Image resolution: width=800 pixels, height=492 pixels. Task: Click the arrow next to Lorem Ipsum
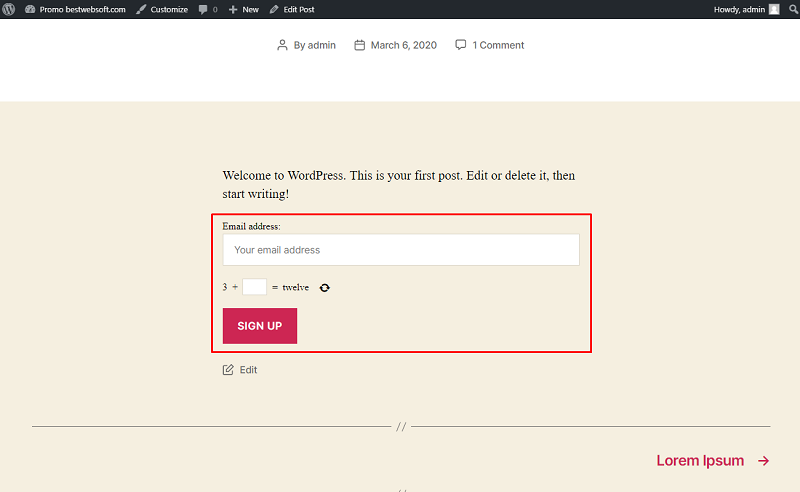pyautogui.click(x=763, y=461)
